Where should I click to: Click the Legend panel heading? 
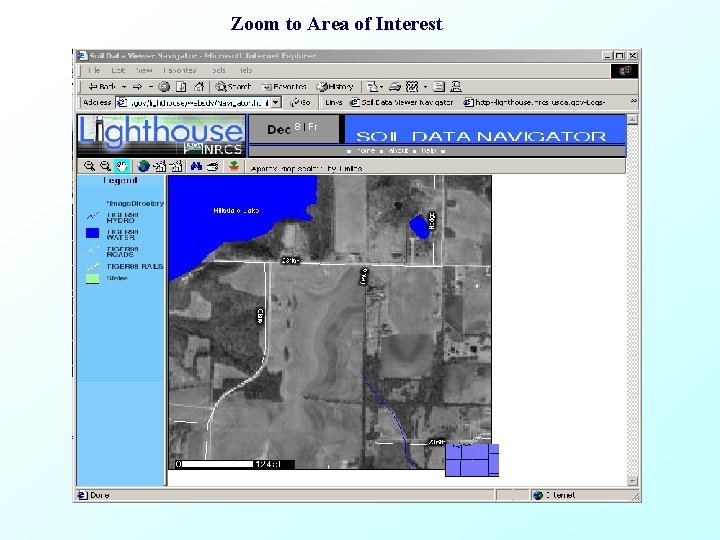click(x=120, y=180)
